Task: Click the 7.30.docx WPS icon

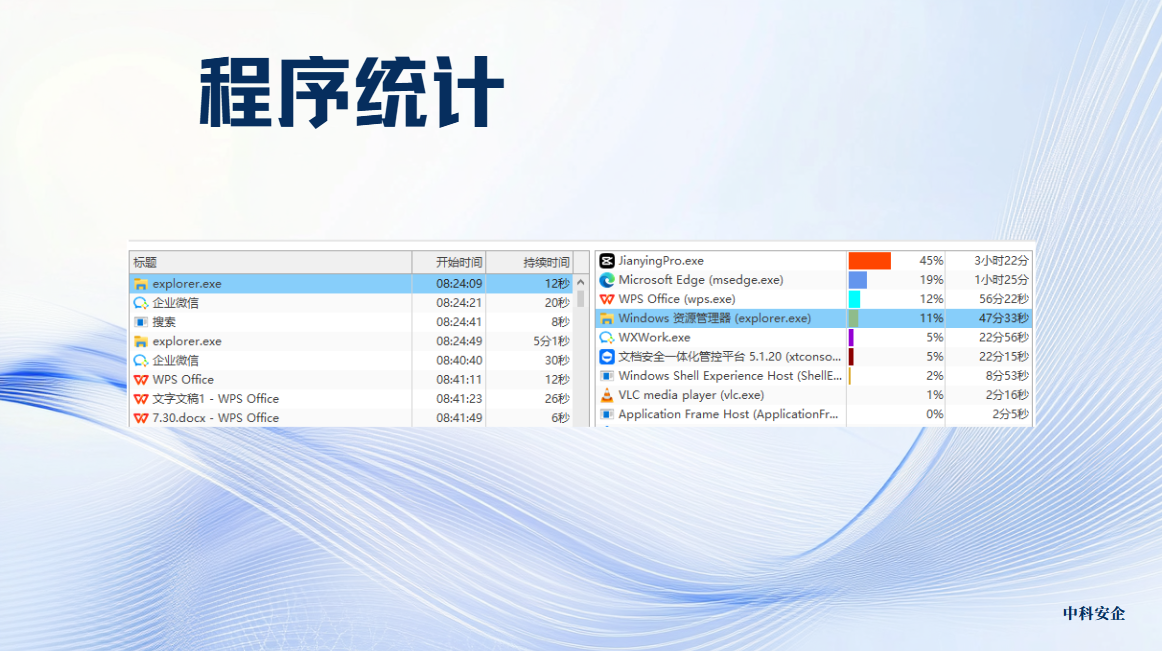Action: [x=141, y=418]
